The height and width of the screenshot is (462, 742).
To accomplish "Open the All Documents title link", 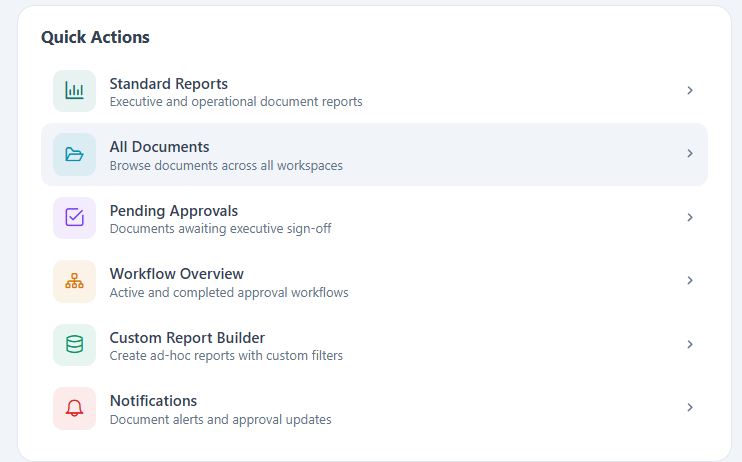I will pos(159,147).
